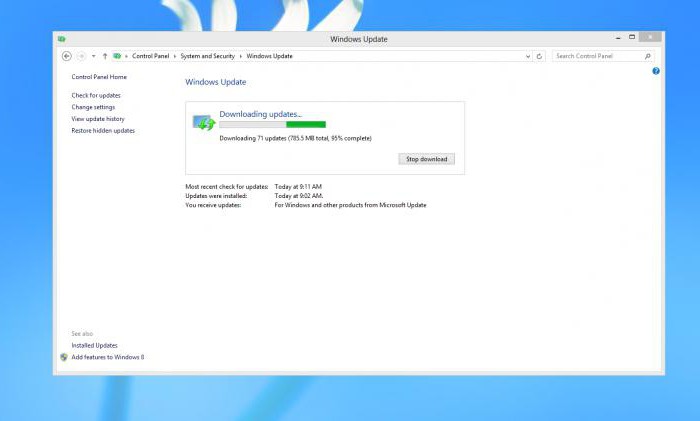Select System and Security breadcrumb
This screenshot has height=421, width=700.
pyautogui.click(x=207, y=56)
